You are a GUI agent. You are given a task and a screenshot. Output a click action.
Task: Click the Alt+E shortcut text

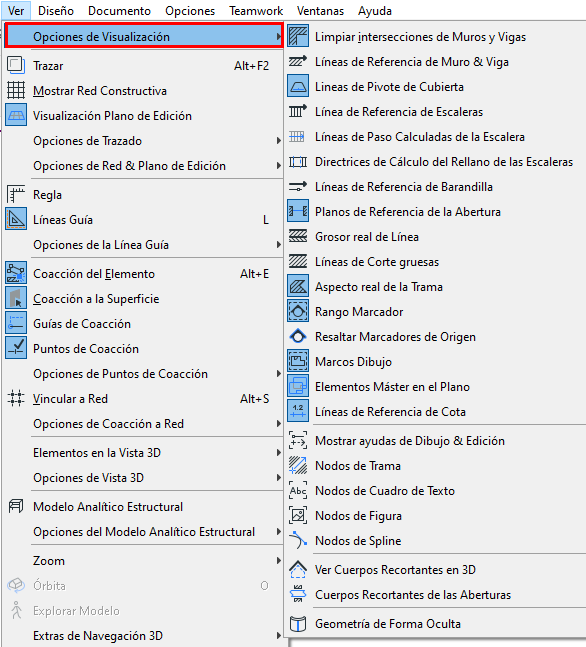click(x=255, y=274)
